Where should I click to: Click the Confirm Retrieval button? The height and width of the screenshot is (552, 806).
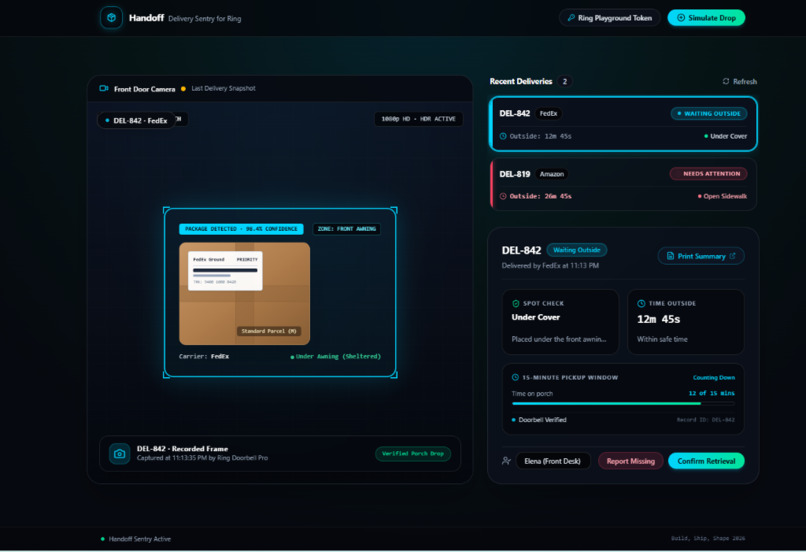(x=706, y=461)
